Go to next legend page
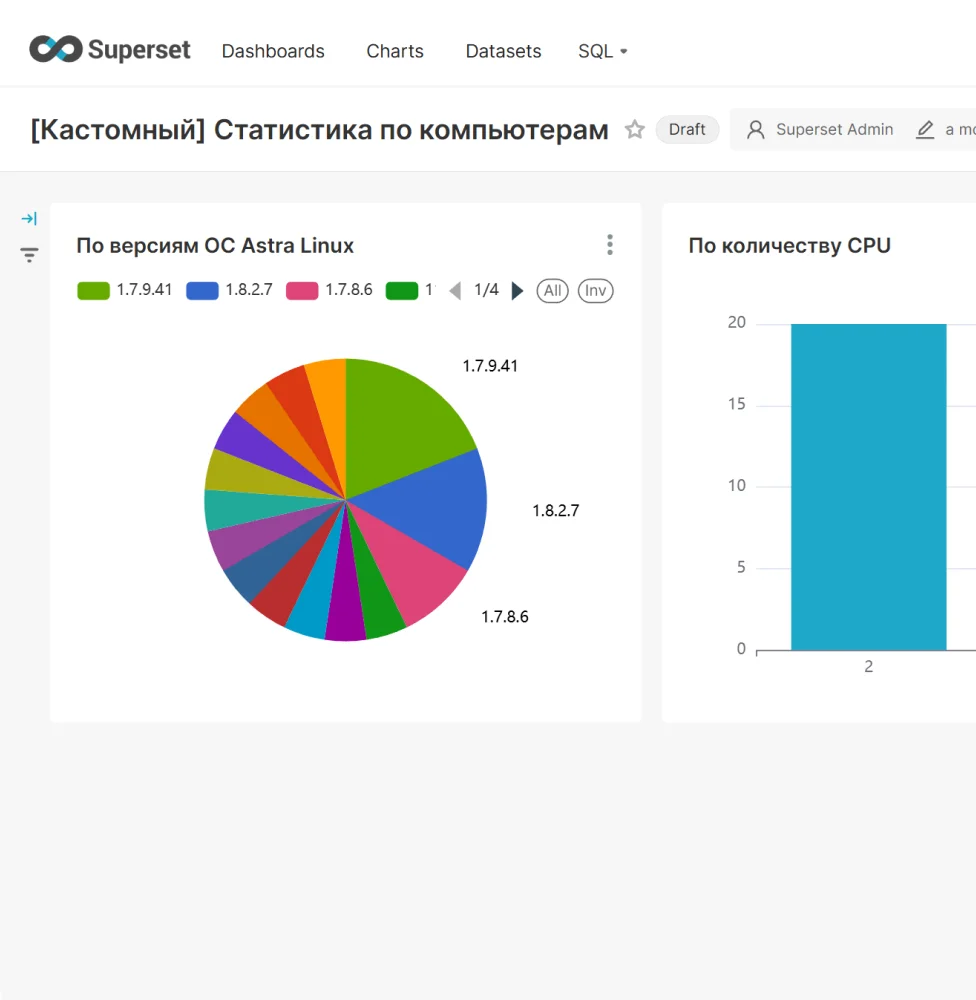This screenshot has height=1000, width=976. (517, 291)
